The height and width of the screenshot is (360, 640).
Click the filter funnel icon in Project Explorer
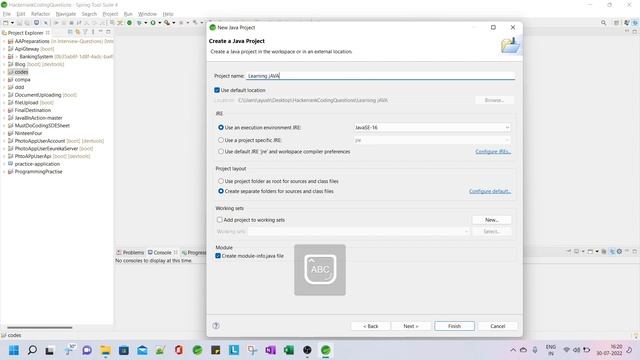click(85, 32)
